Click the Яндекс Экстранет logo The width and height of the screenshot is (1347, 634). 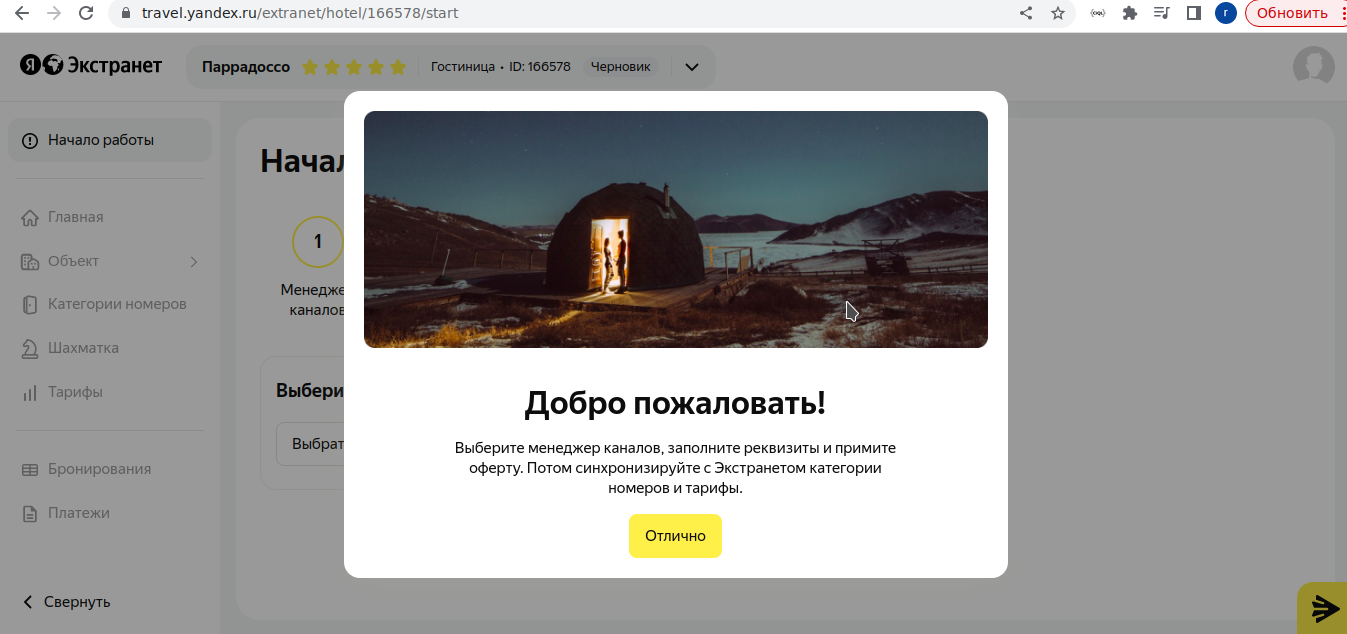point(90,65)
